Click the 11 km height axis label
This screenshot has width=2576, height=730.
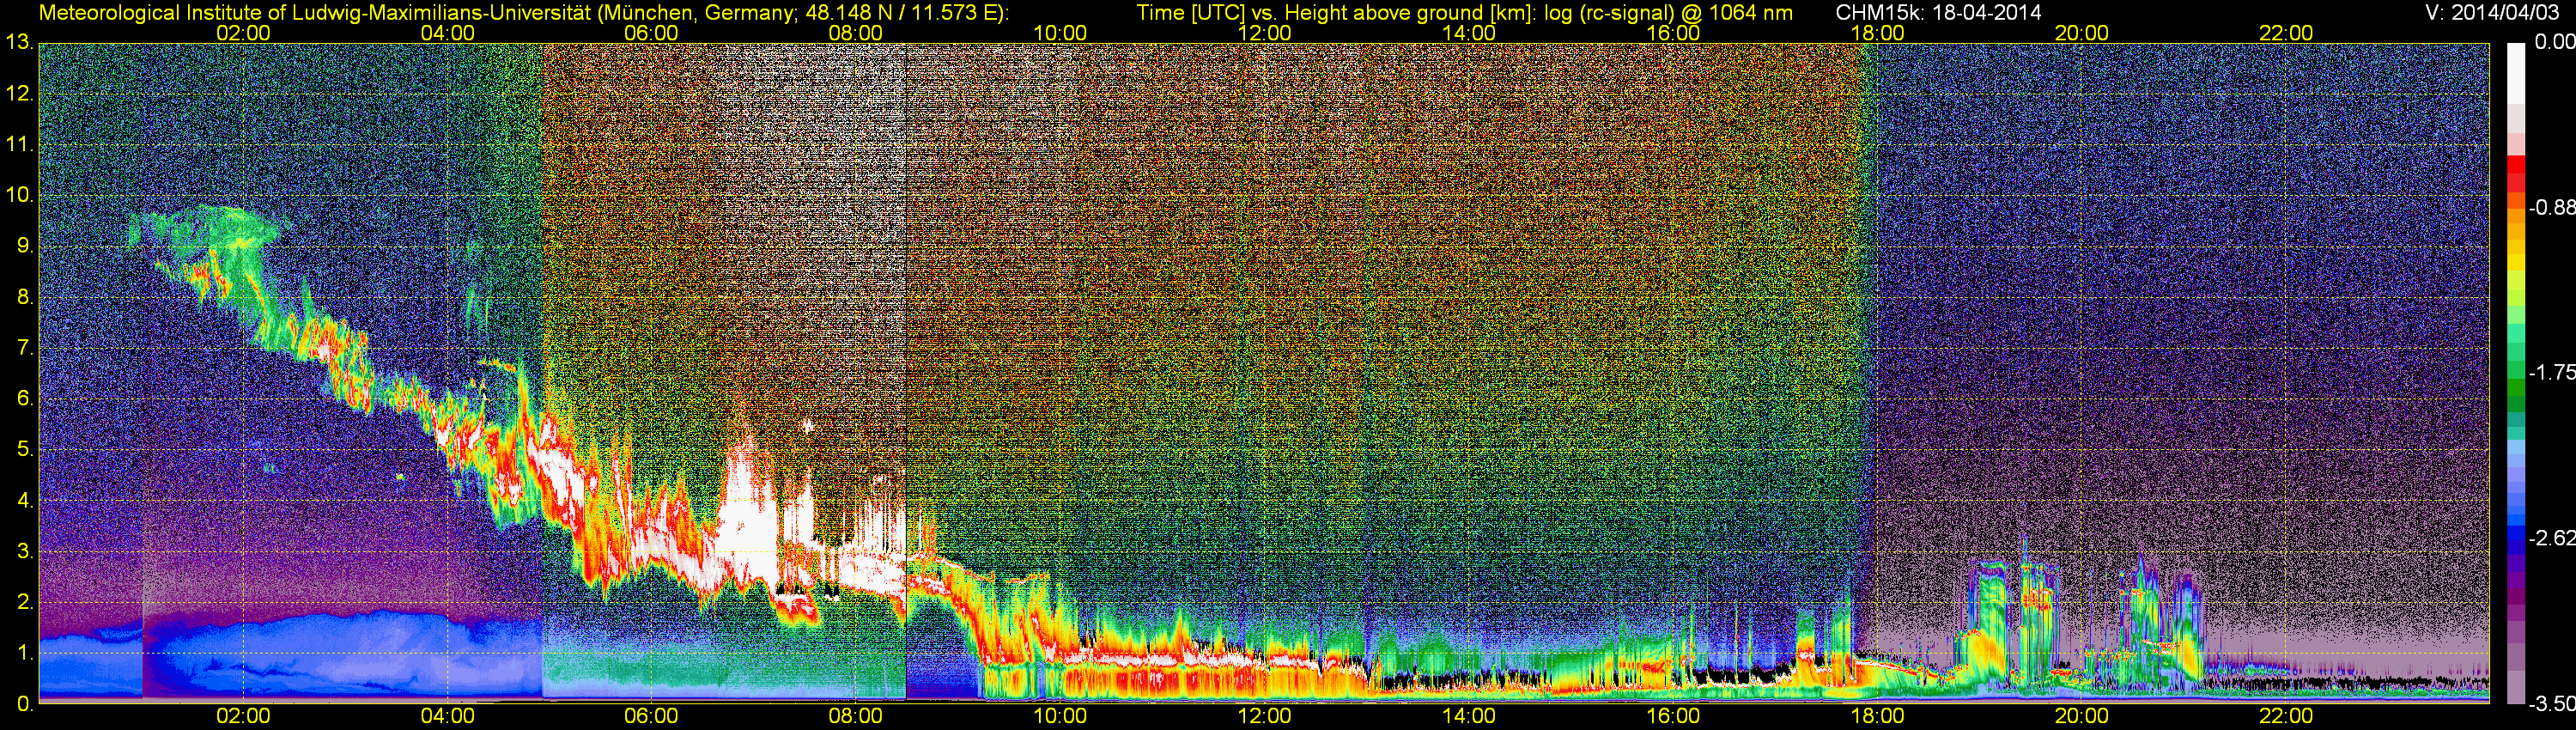[19, 144]
